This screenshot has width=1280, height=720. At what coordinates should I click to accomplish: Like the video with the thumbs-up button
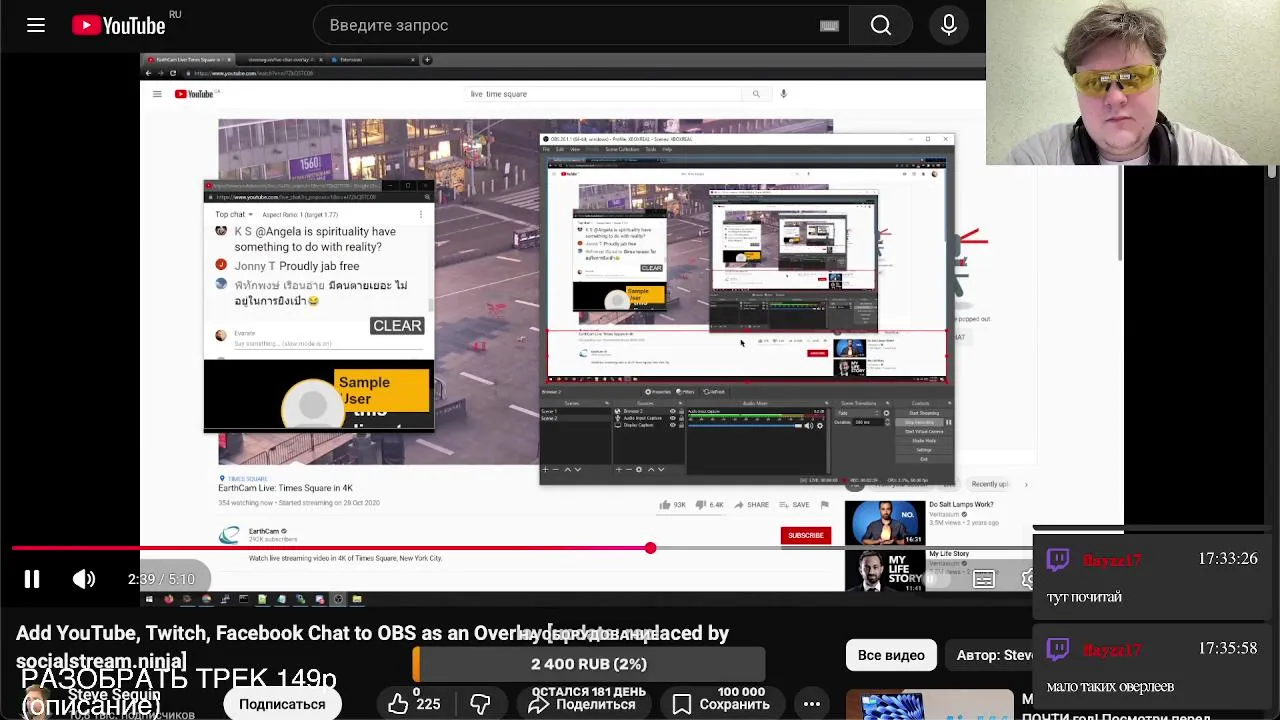tap(415, 704)
